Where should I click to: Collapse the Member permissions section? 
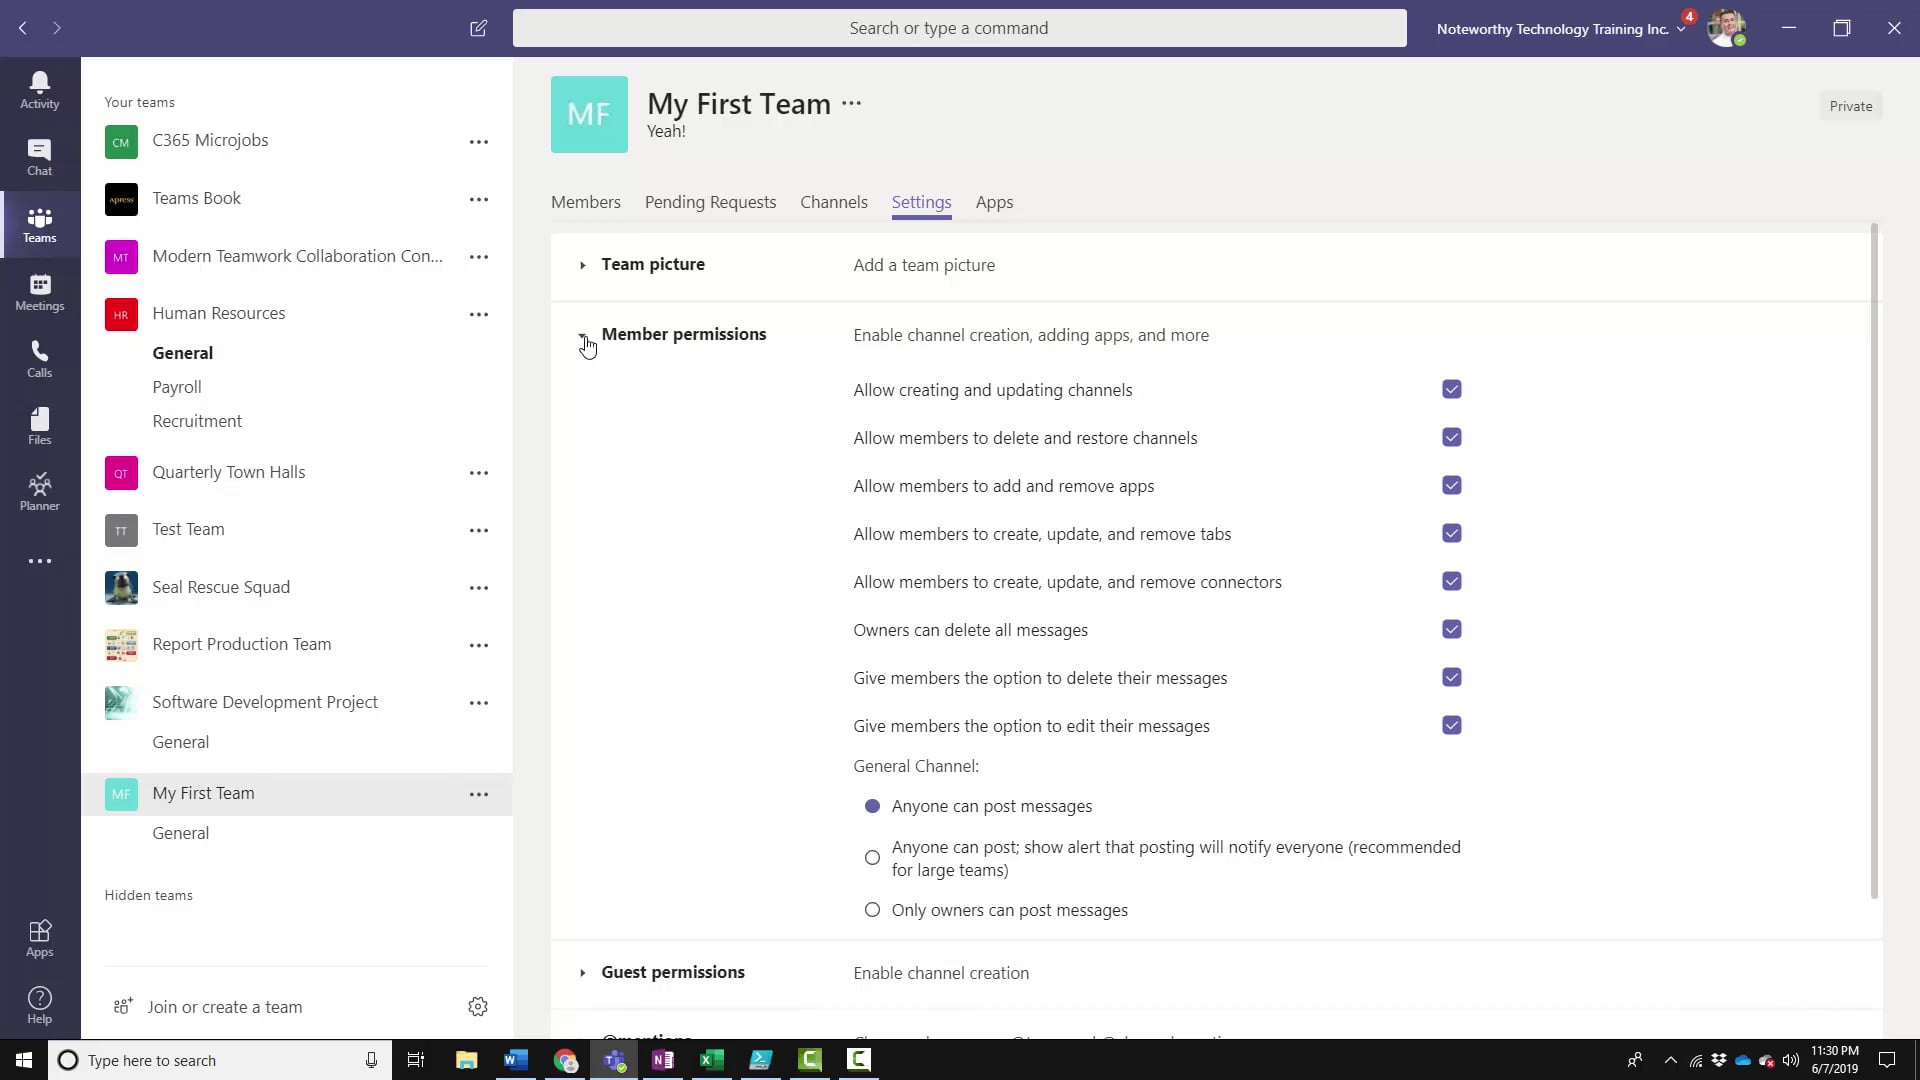coord(583,335)
